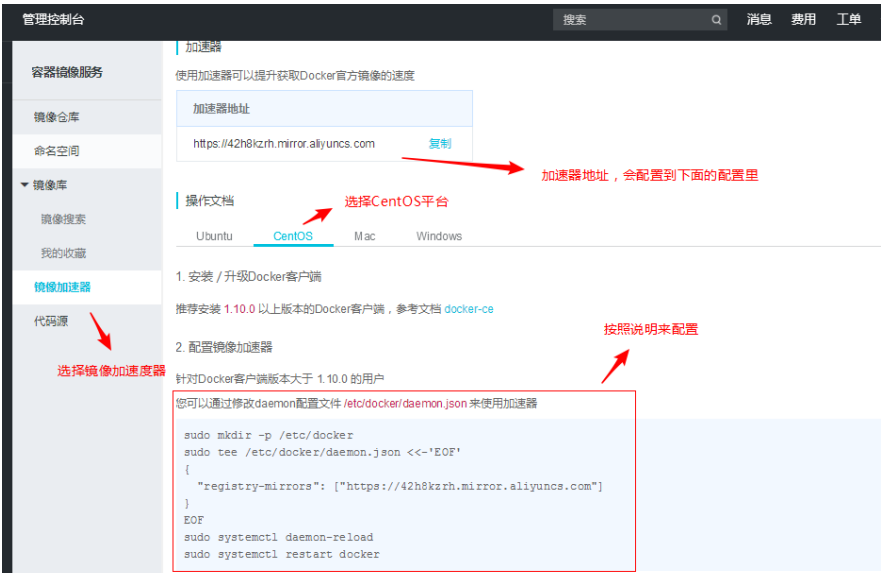Collapse the 镜像库 section arrow

point(24,185)
